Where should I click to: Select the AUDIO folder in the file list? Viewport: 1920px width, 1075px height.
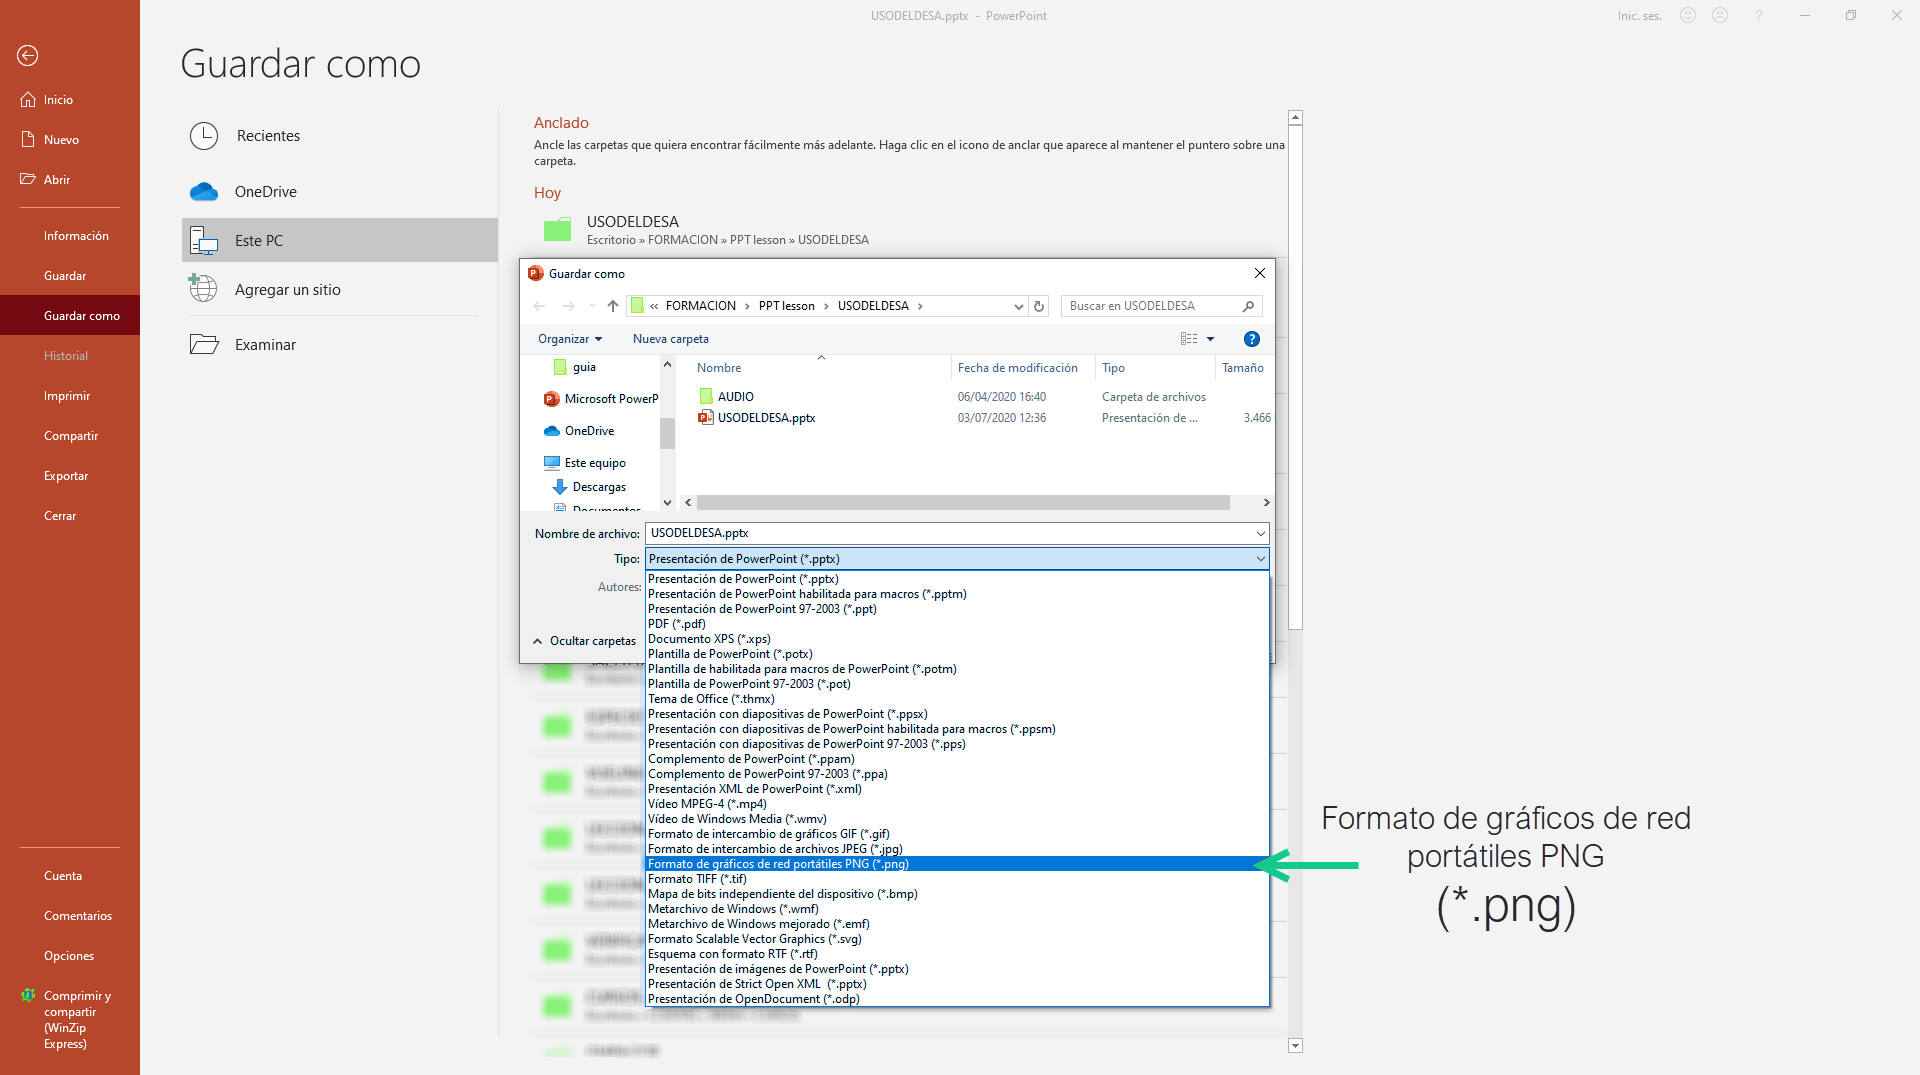tap(735, 397)
